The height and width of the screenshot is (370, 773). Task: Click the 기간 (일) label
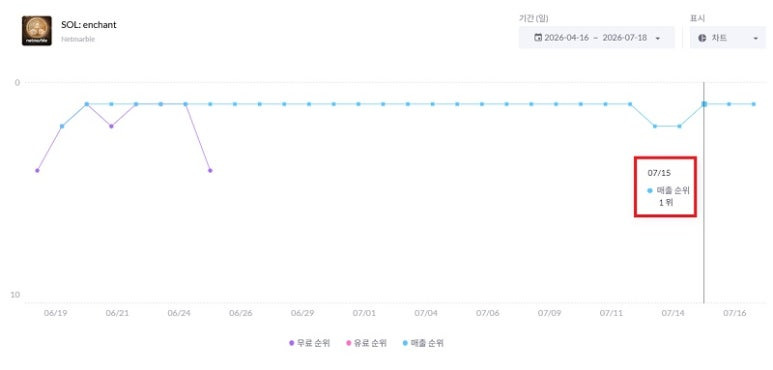533,19
